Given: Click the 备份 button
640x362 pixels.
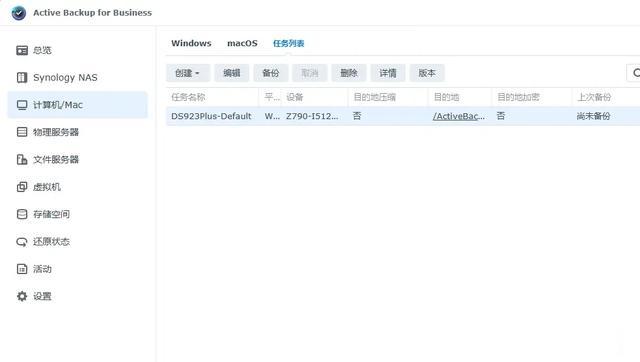Looking at the screenshot, I should click(x=271, y=73).
